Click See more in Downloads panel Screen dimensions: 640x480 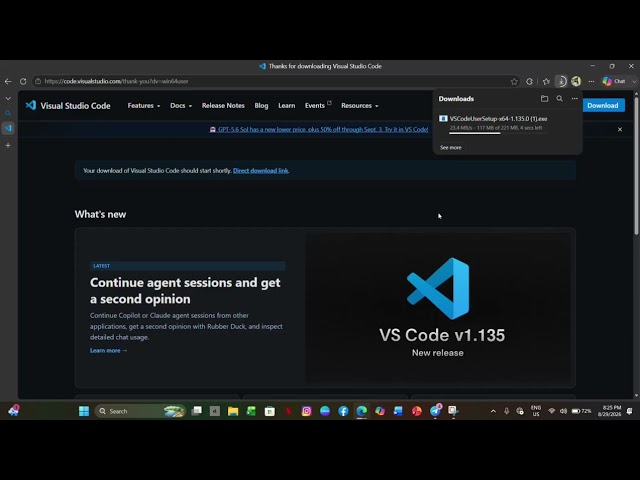pos(451,147)
